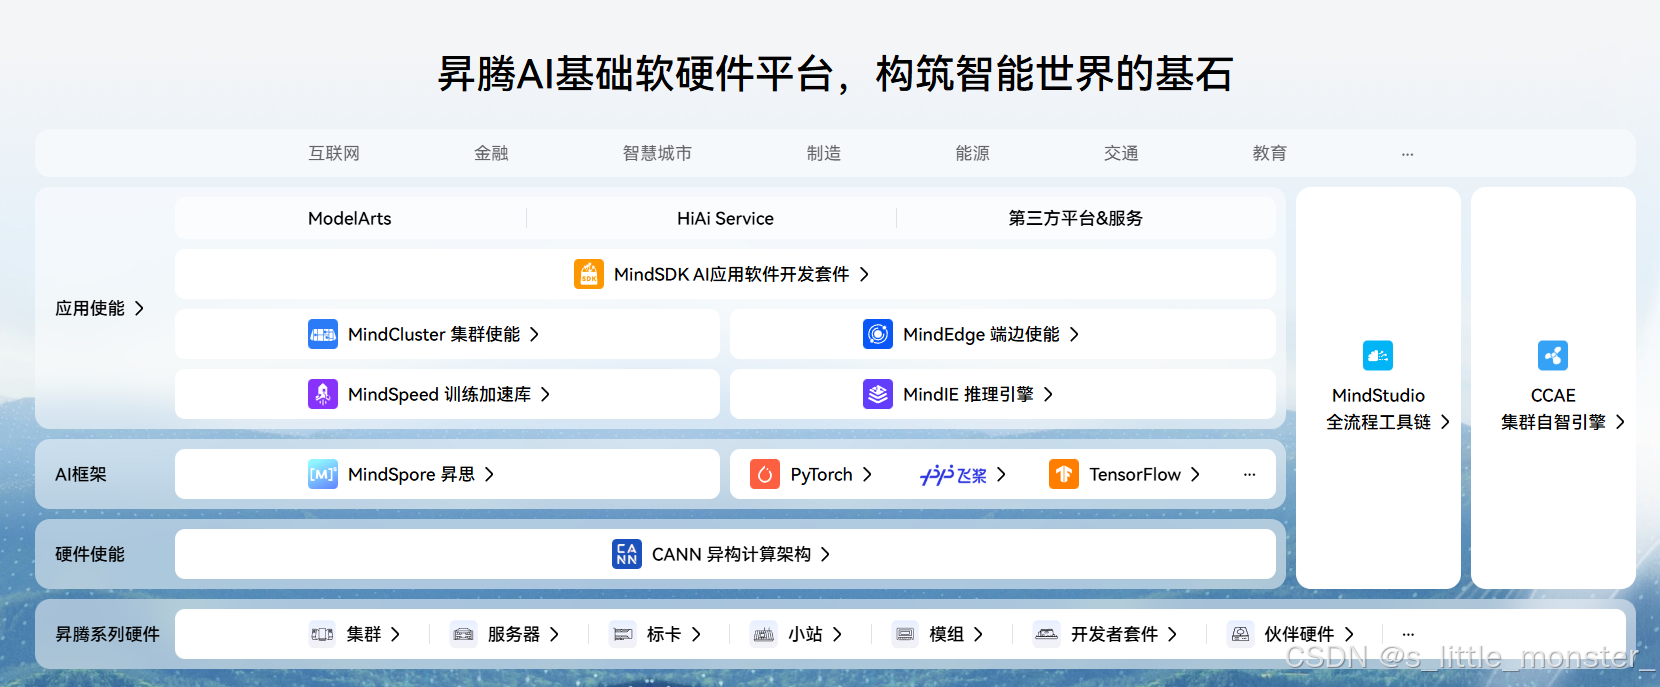Open the 开发者套件 hardware link

(x=1114, y=634)
